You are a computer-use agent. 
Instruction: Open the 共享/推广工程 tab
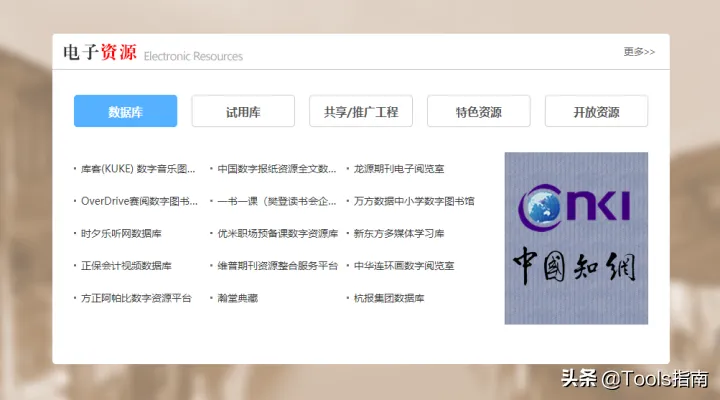pyautogui.click(x=361, y=111)
